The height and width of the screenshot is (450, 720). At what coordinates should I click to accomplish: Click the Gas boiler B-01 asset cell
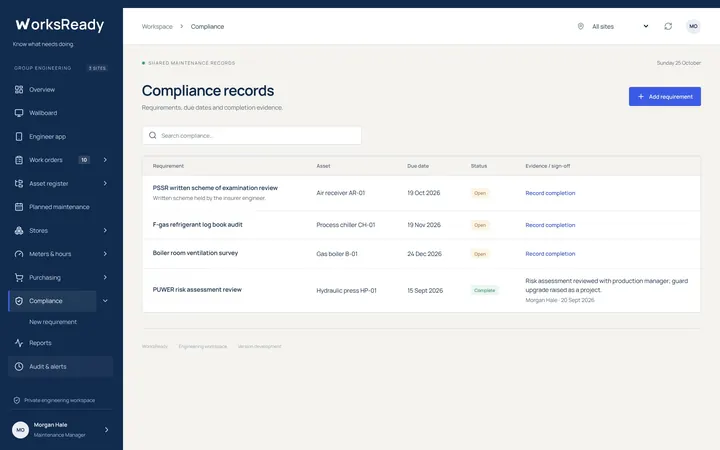point(337,253)
